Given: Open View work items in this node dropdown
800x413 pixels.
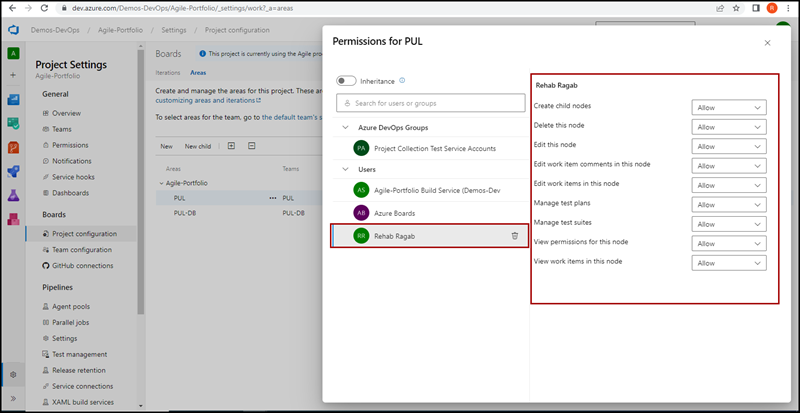Looking at the screenshot, I should [729, 263].
